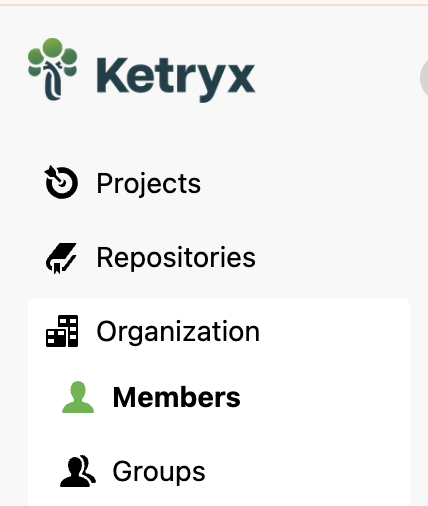428x506 pixels.
Task: Click the target-and-arrow Projects icon
Action: [x=61, y=182]
